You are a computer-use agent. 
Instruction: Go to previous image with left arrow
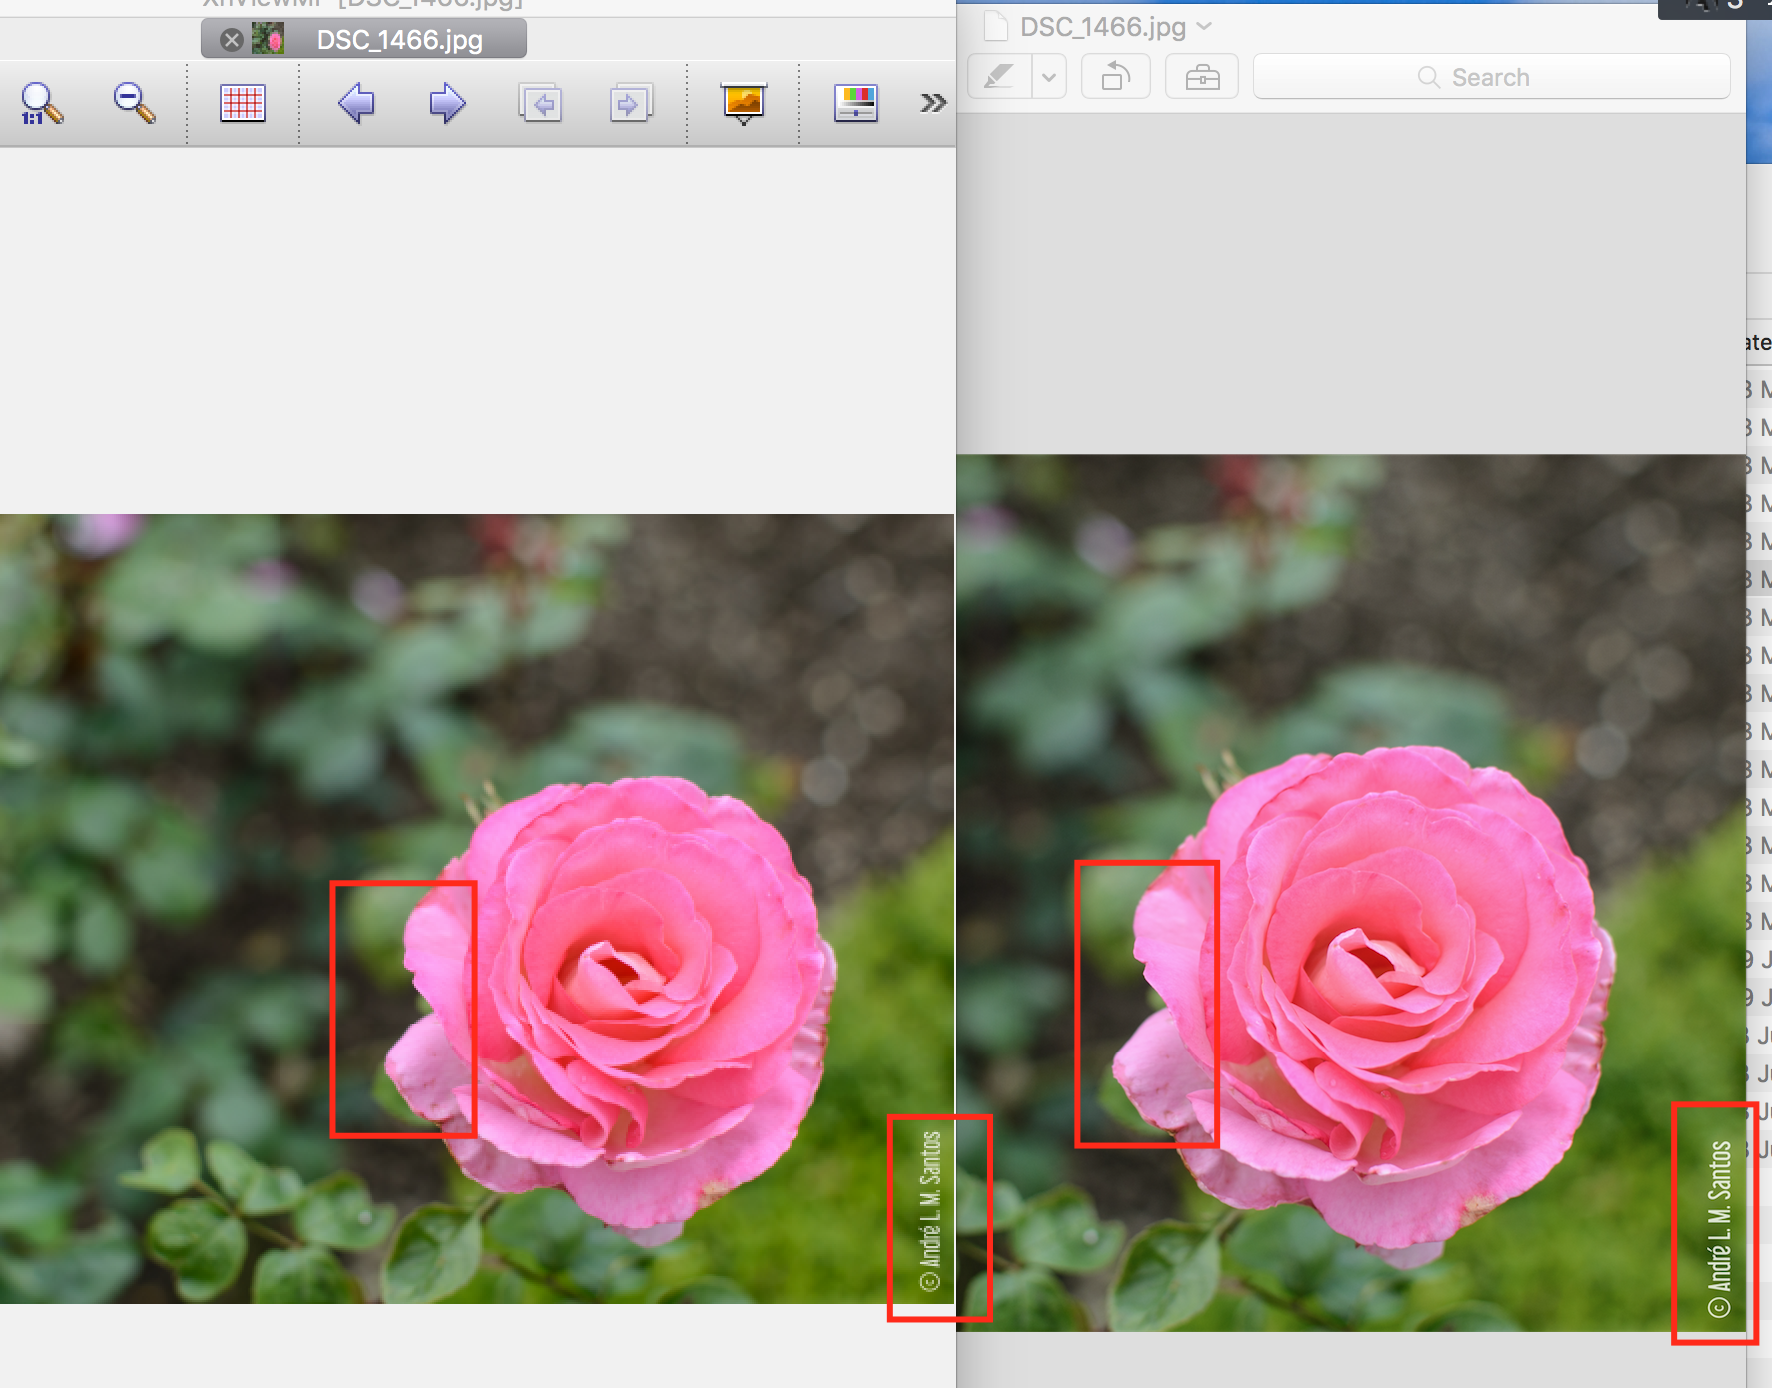pyautogui.click(x=356, y=103)
